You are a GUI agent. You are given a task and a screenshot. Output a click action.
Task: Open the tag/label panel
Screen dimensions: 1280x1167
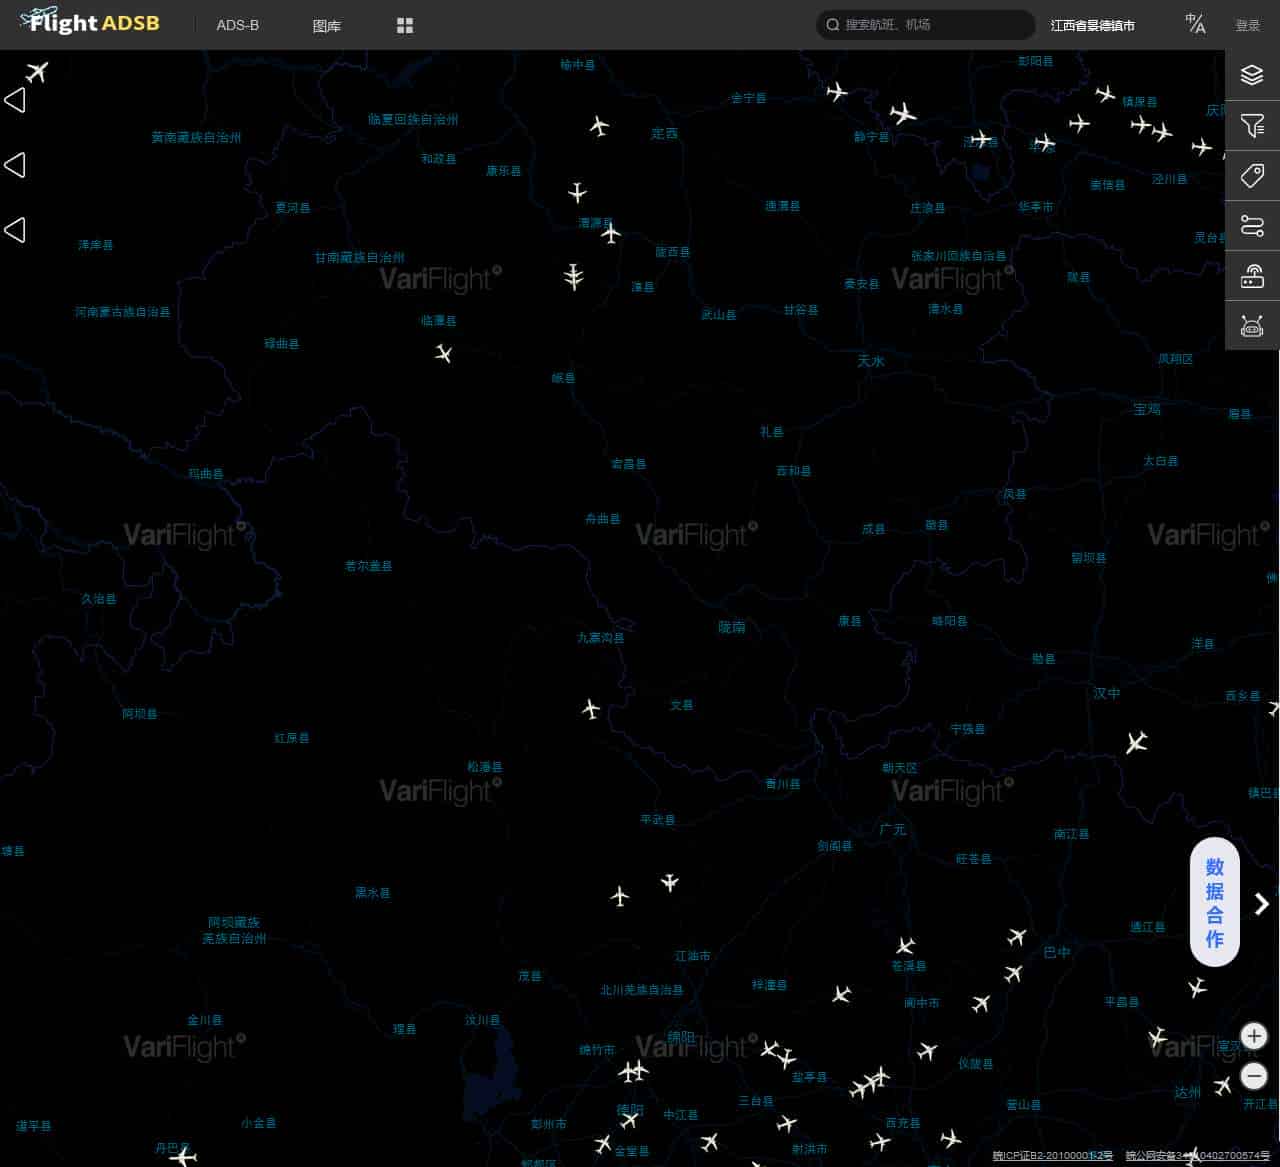[1252, 176]
